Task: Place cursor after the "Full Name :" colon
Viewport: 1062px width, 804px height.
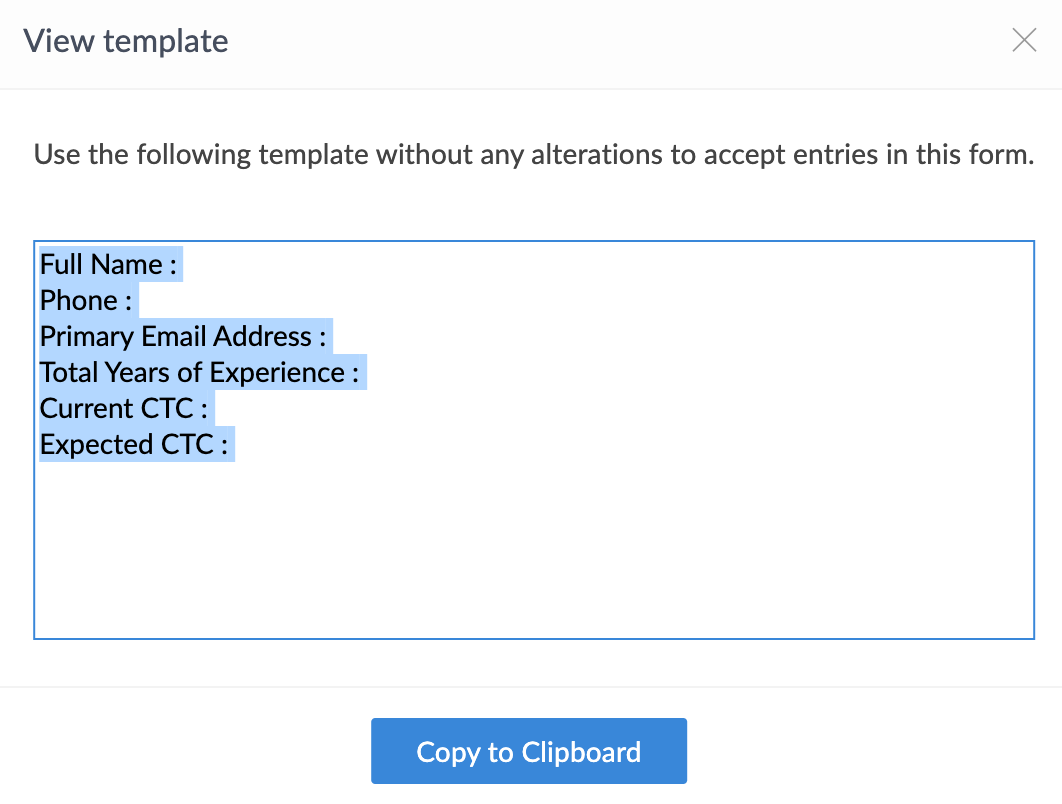Action: click(x=180, y=265)
